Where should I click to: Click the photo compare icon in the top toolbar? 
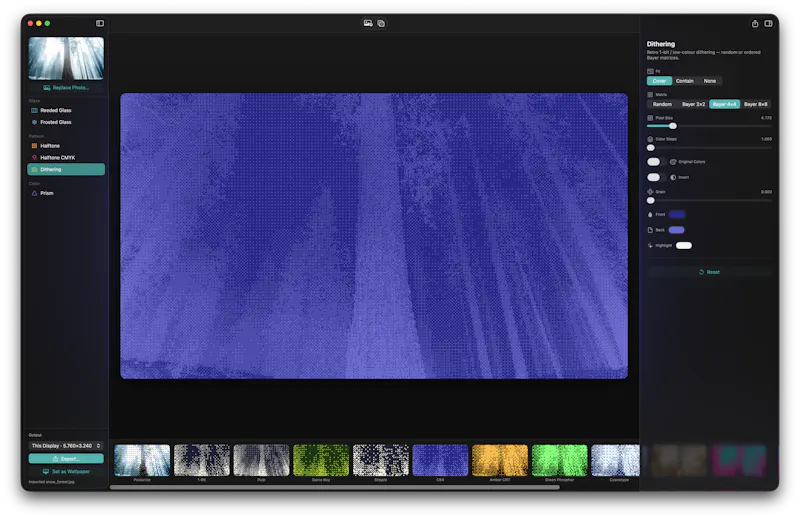[x=368, y=23]
